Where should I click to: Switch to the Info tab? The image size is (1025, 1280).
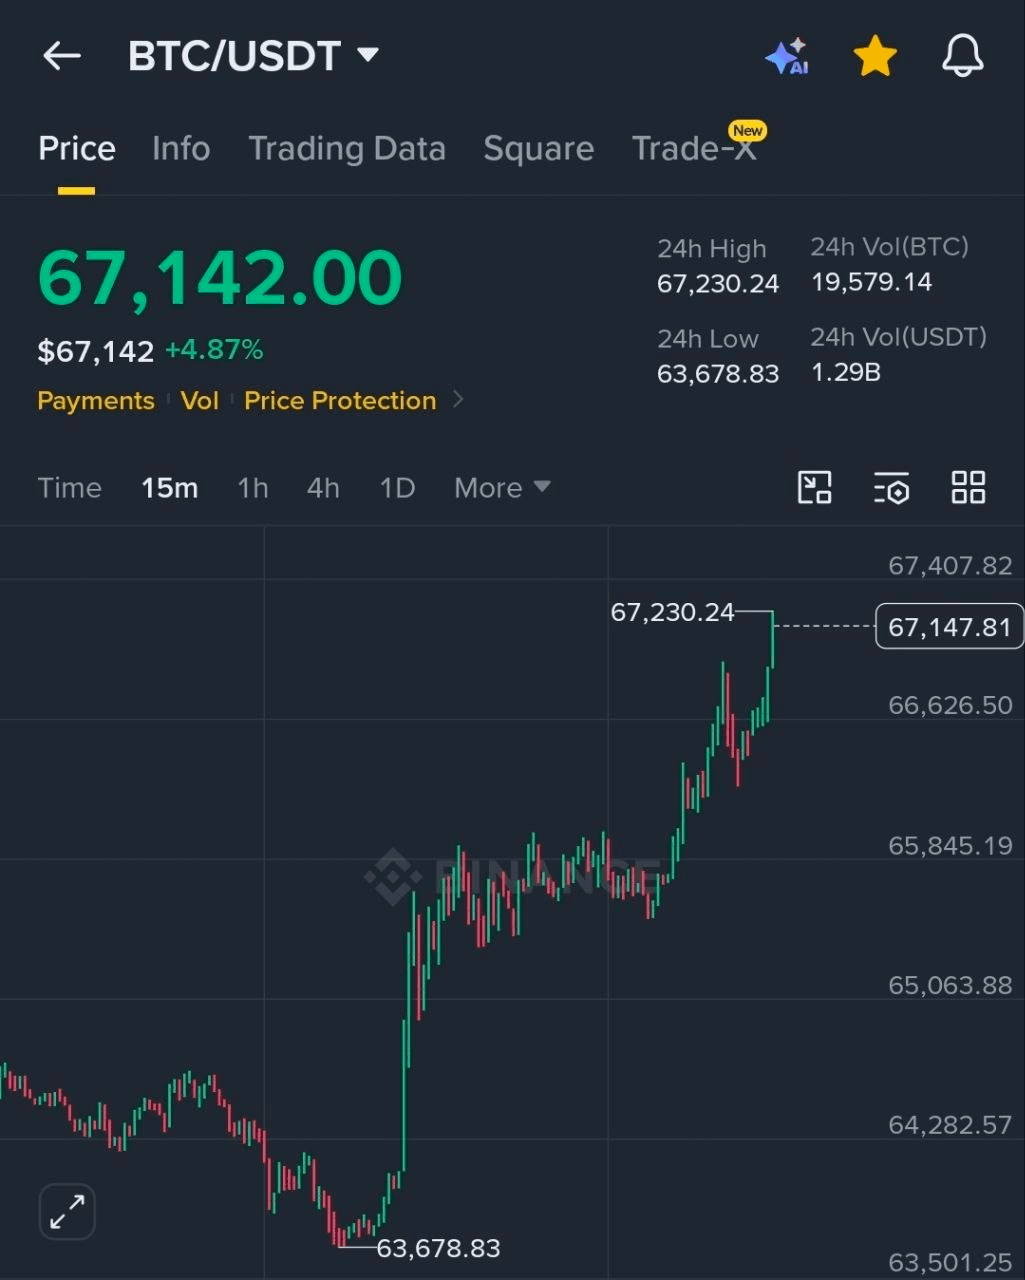[181, 149]
